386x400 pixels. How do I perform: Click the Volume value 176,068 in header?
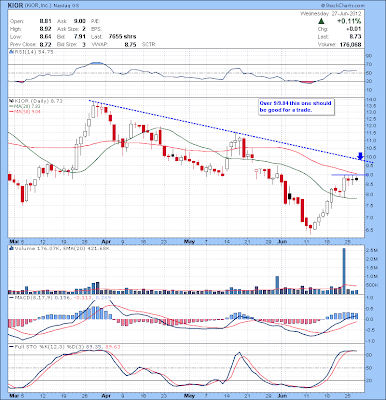[351, 44]
